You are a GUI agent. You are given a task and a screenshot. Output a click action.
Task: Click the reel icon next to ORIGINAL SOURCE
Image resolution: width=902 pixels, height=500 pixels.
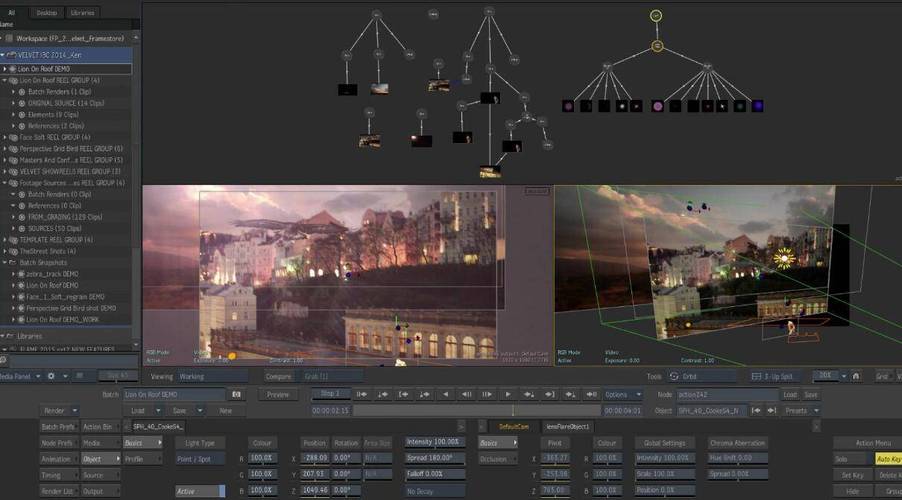click(x=22, y=104)
